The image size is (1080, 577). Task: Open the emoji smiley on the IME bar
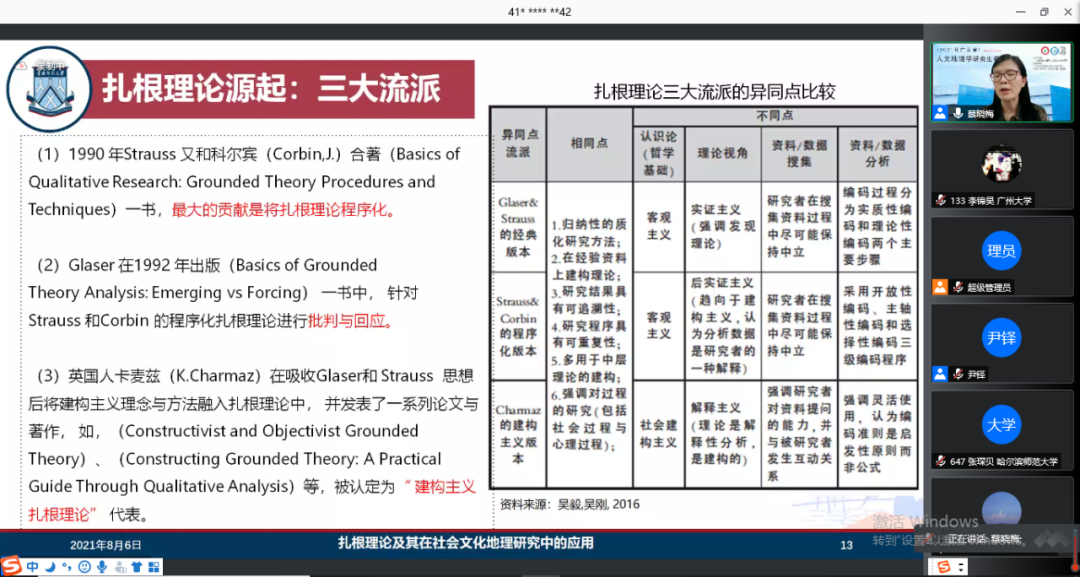tap(84, 567)
